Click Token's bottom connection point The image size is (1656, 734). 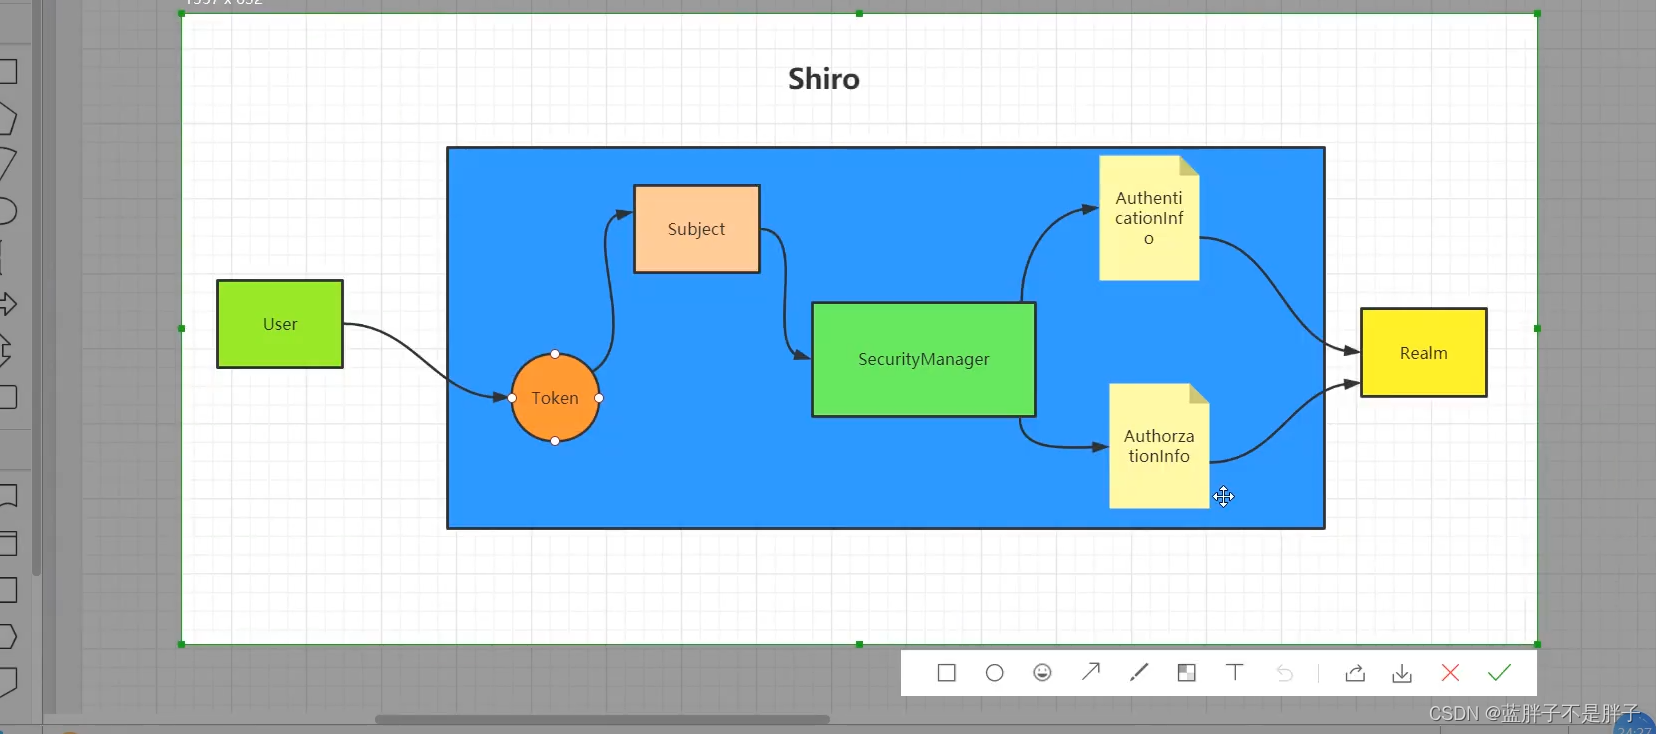point(555,441)
